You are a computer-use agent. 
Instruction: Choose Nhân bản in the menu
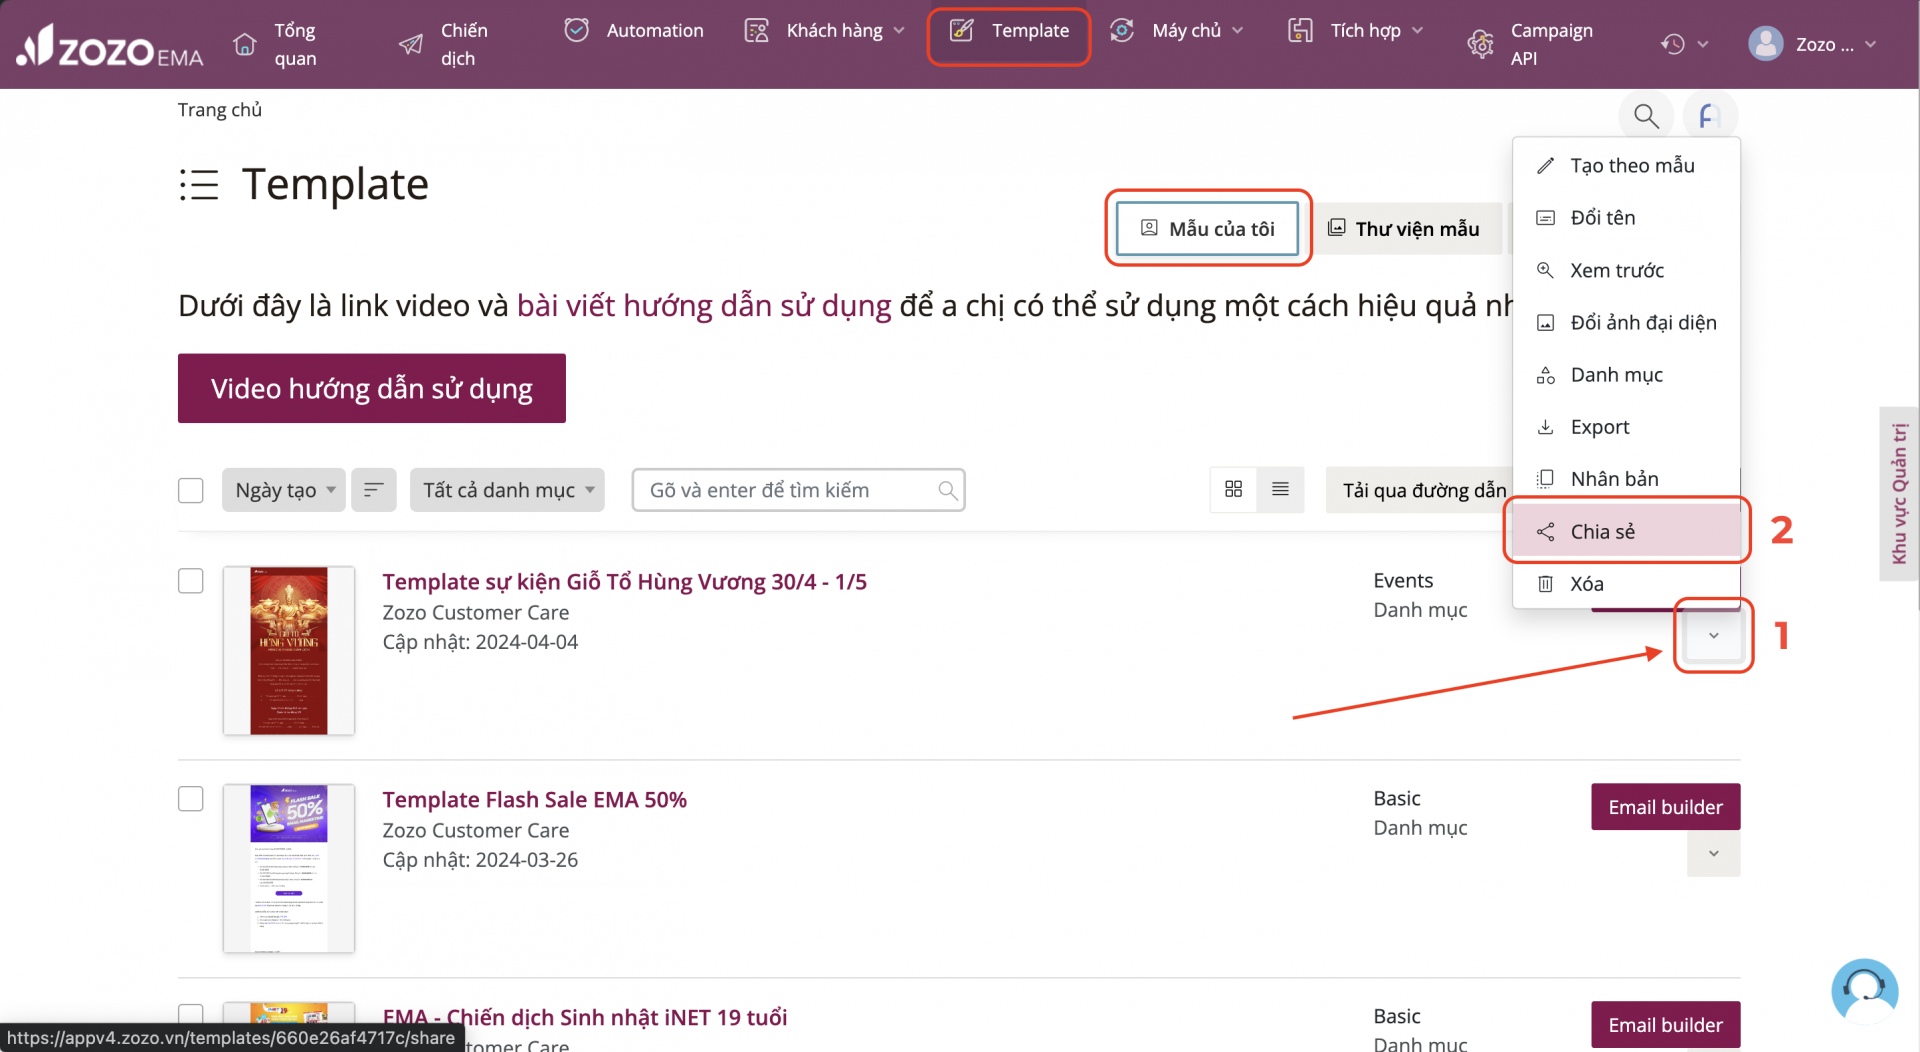tap(1626, 479)
